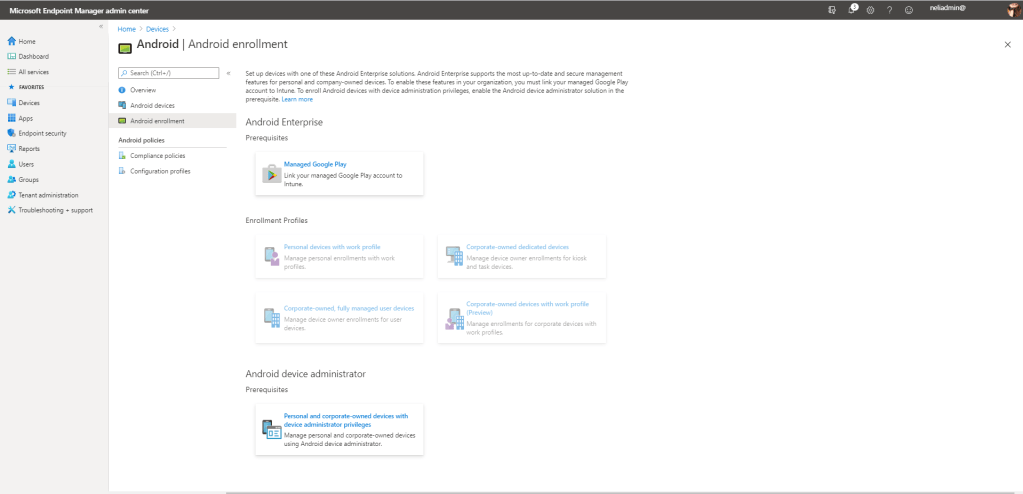Screen dimensions: 1023x494
Task: Open Managed Google Play prerequisite link
Action: 315,164
